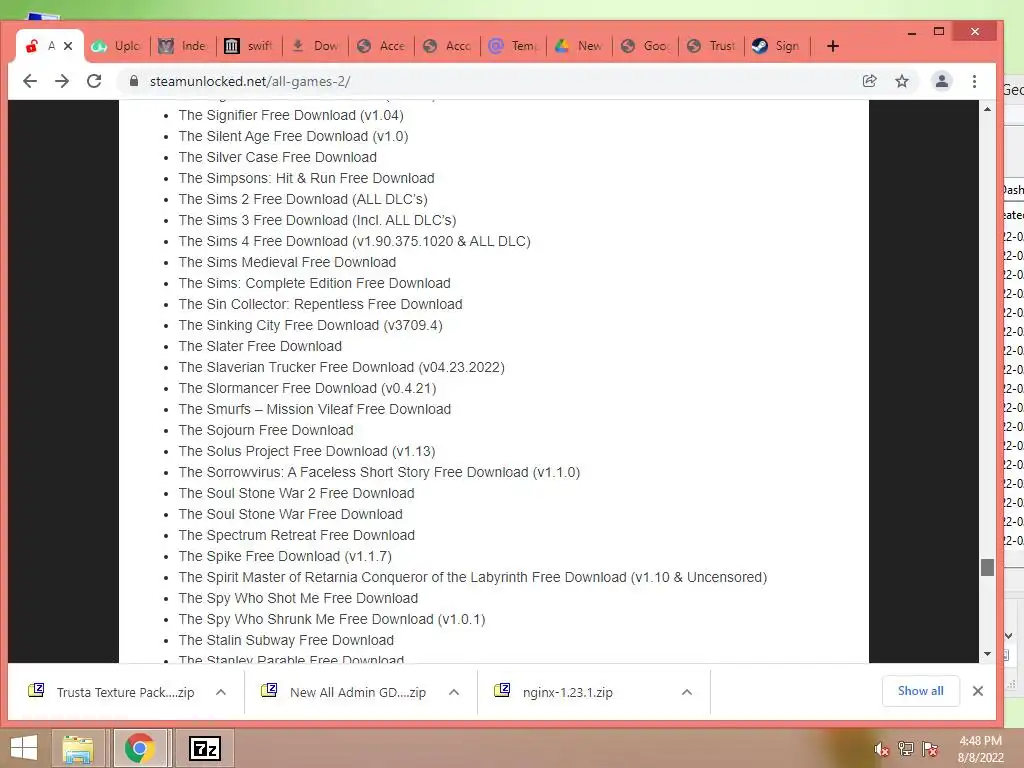Open The Signifier Free Download link
Screen dimensions: 1024x768
click(291, 115)
